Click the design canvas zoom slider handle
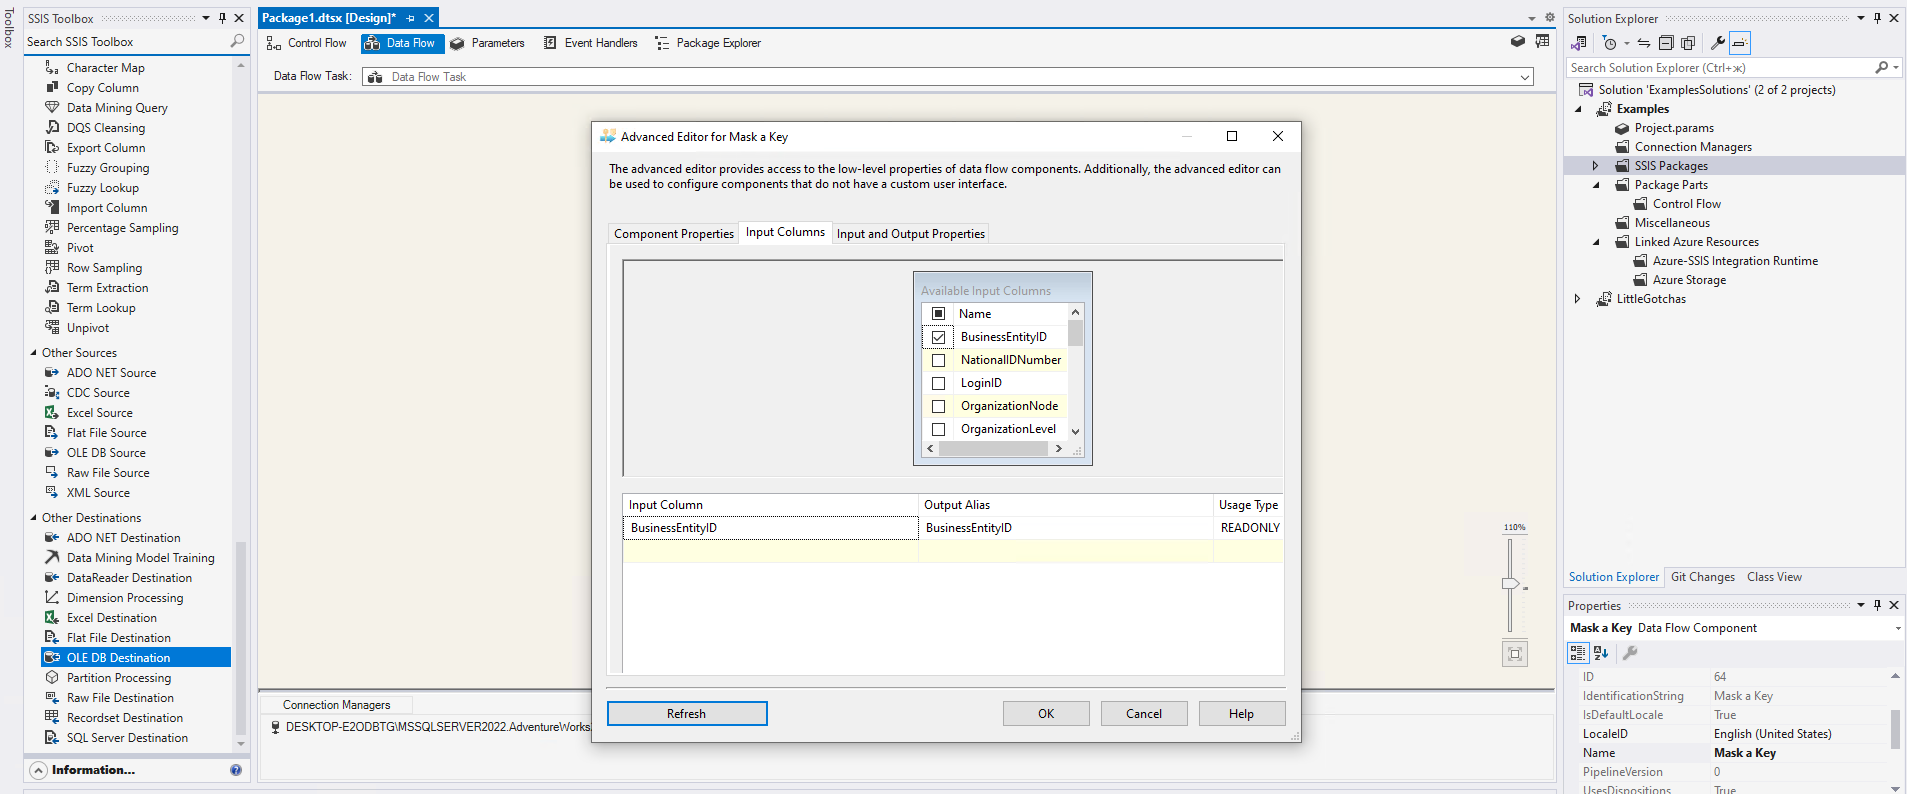 coord(1510,583)
